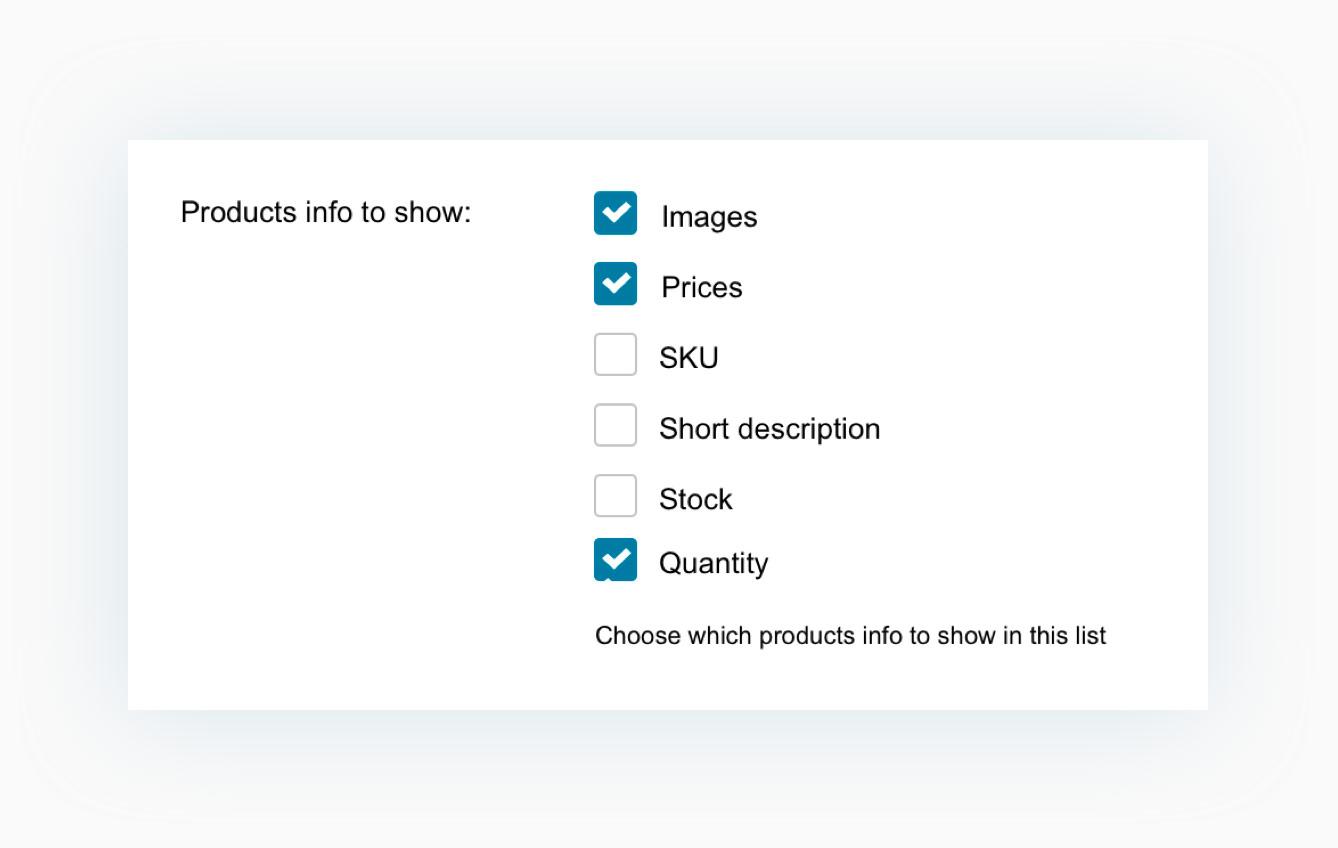Click the "SKU" label text
The image size is (1338, 848).
689,358
